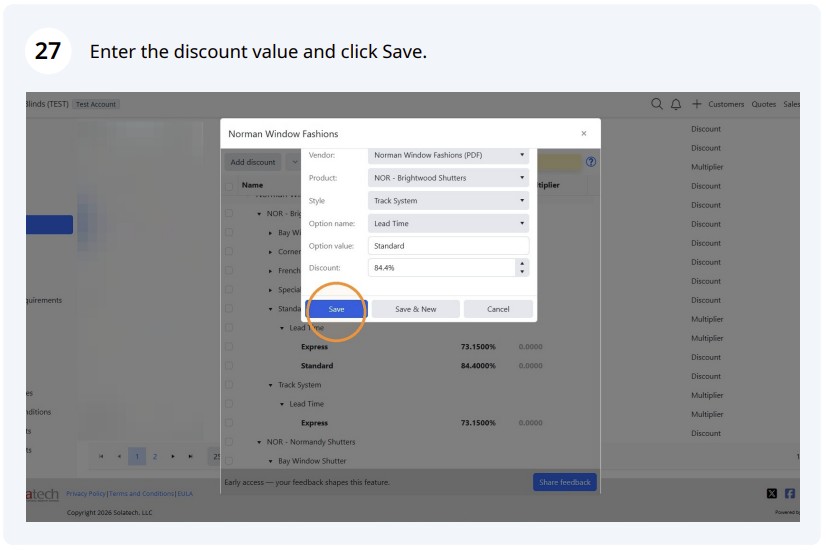Tick the checkbox for the French row
Viewport: 827px width, 550px height.
229,271
